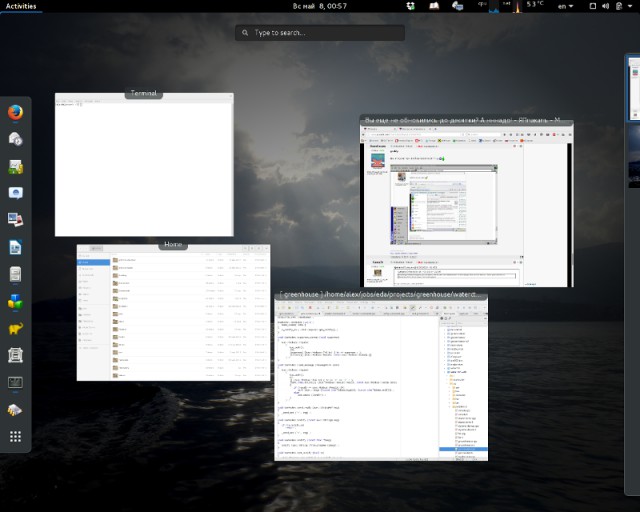This screenshot has height=512, width=640.
Task: Expand the system menu arrow
Action: 629,6
